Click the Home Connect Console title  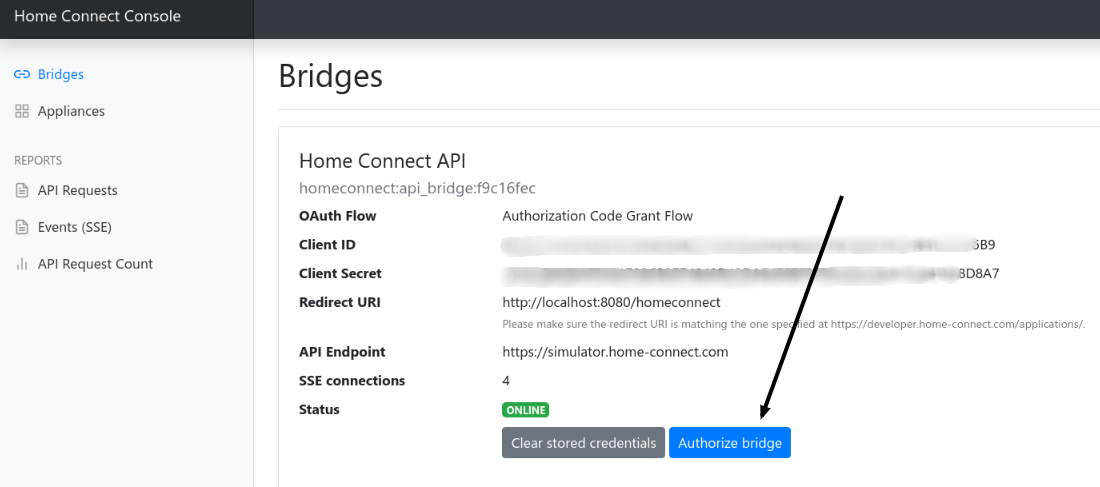tap(98, 17)
